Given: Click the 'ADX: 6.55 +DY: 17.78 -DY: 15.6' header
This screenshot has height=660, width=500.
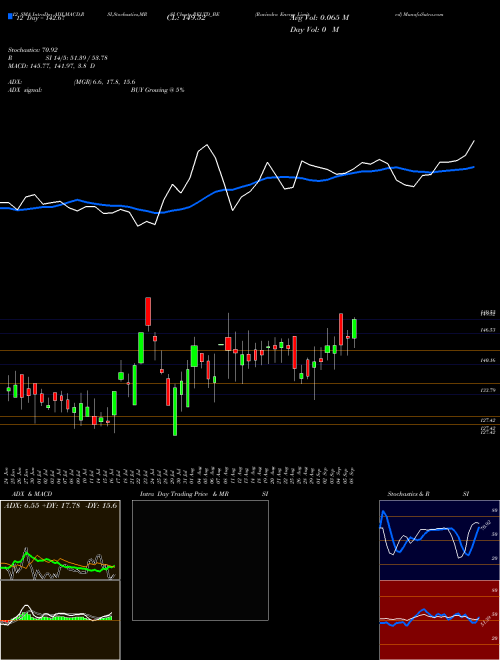Looking at the screenshot, I should tap(60, 506).
